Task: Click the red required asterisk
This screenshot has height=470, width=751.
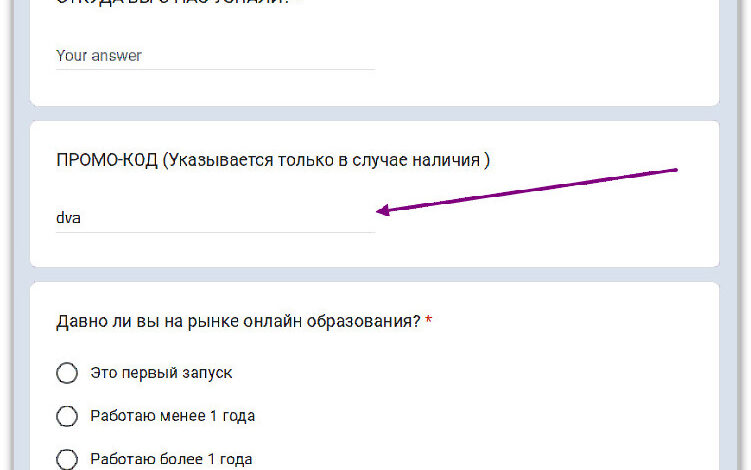Action: tap(429, 322)
